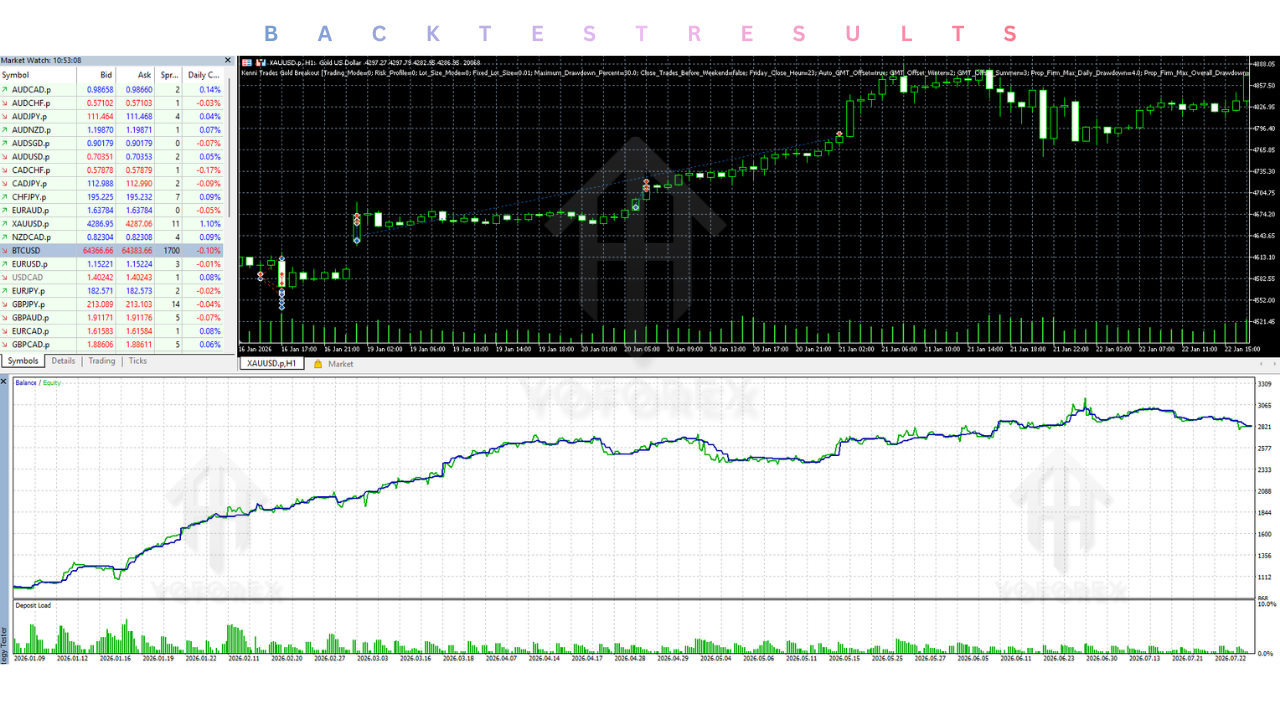
Task: Select the XAUUSD.p symbol name
Action: pyautogui.click(x=30, y=224)
